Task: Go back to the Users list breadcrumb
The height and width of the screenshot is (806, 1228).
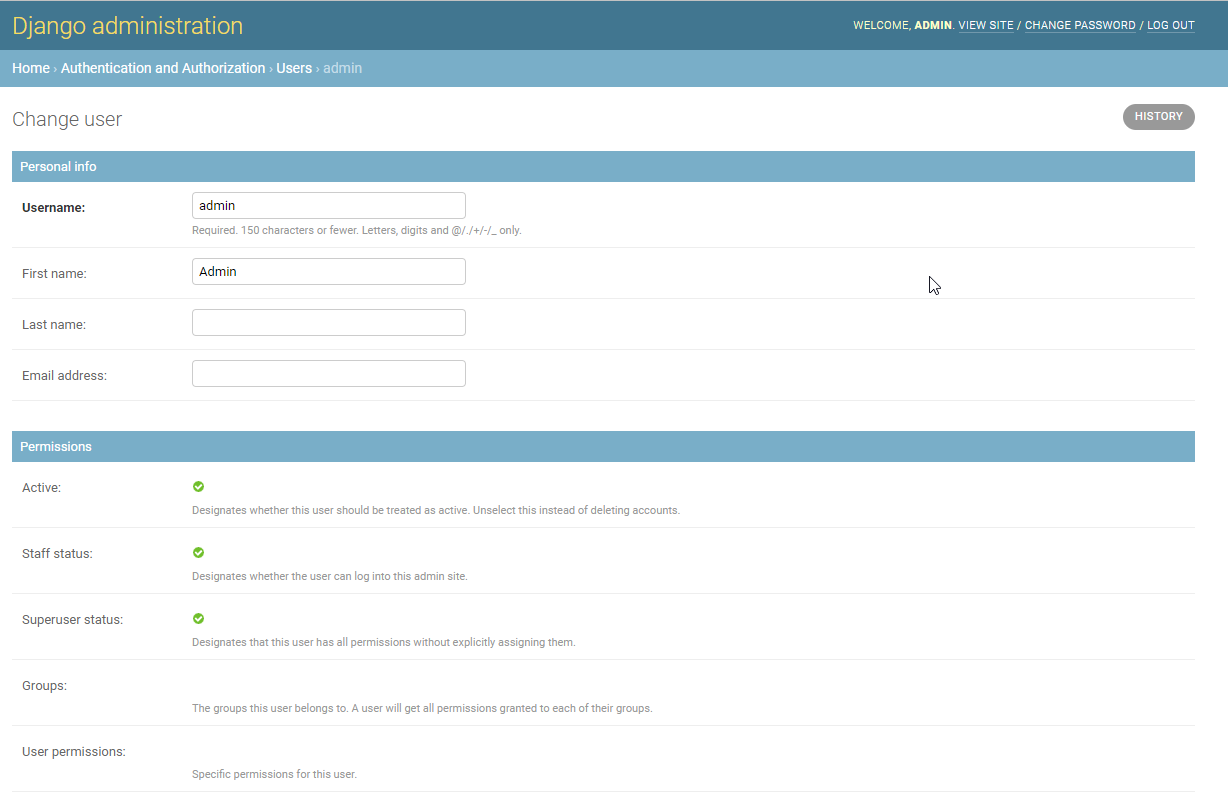Action: [294, 68]
